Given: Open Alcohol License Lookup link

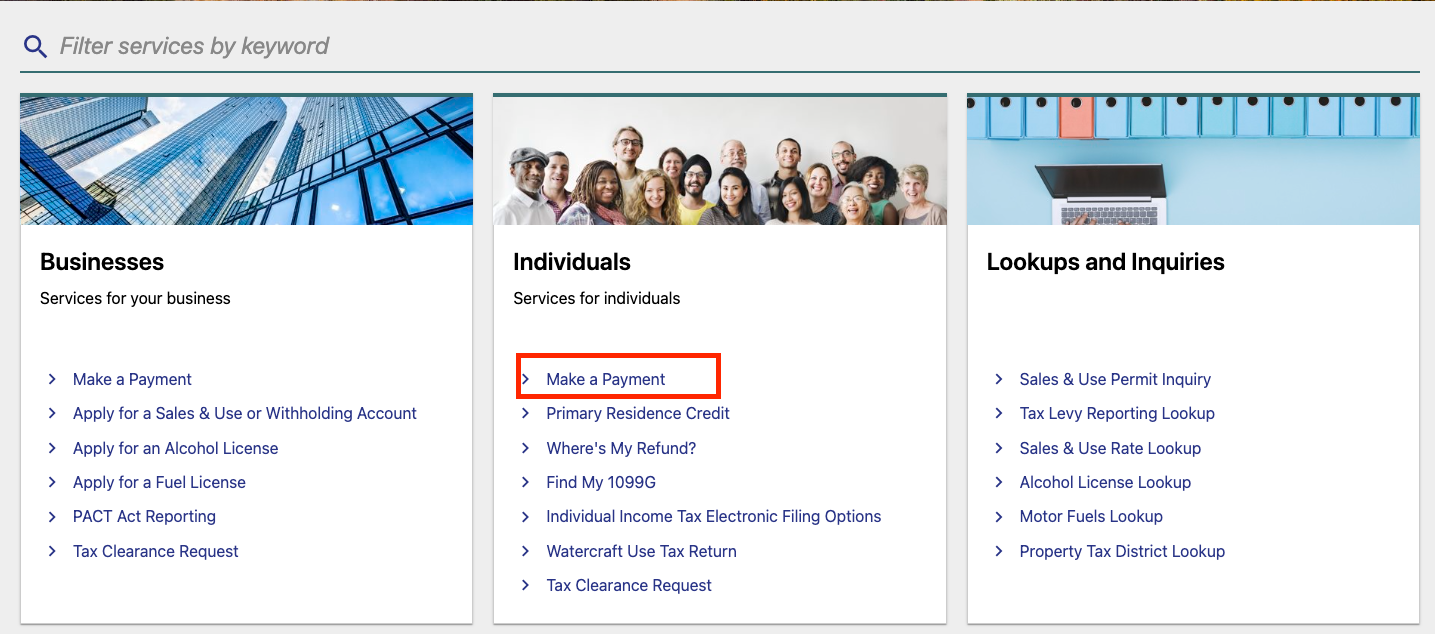Looking at the screenshot, I should pos(1105,482).
